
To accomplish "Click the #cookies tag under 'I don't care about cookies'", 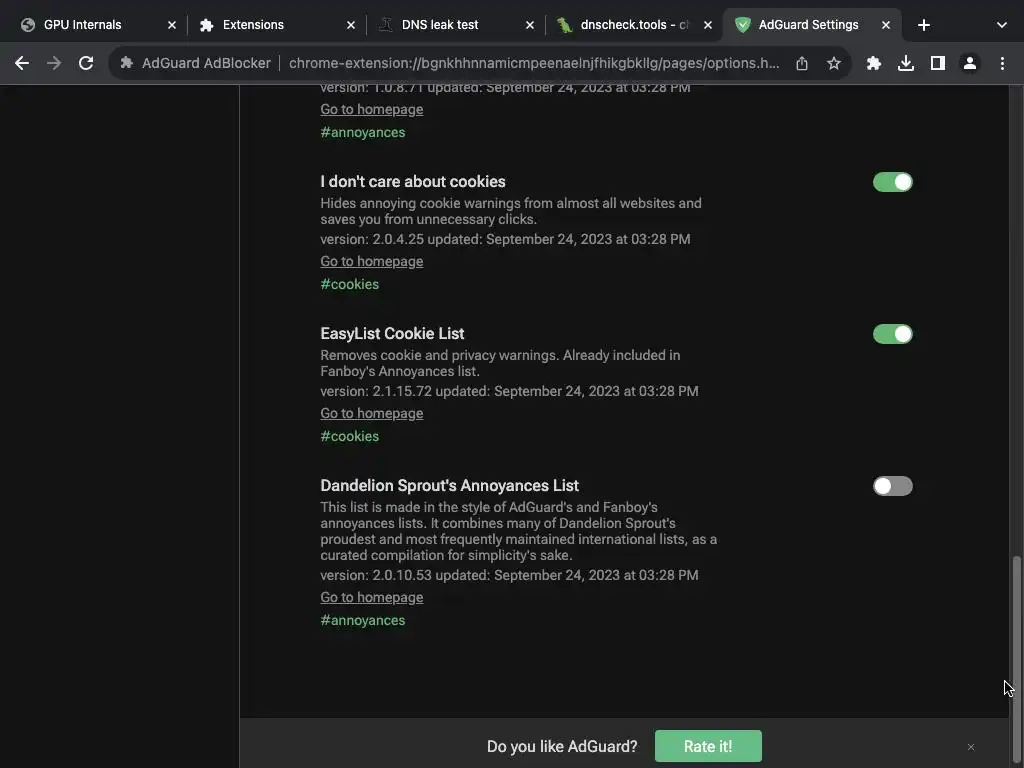I will 349,284.
